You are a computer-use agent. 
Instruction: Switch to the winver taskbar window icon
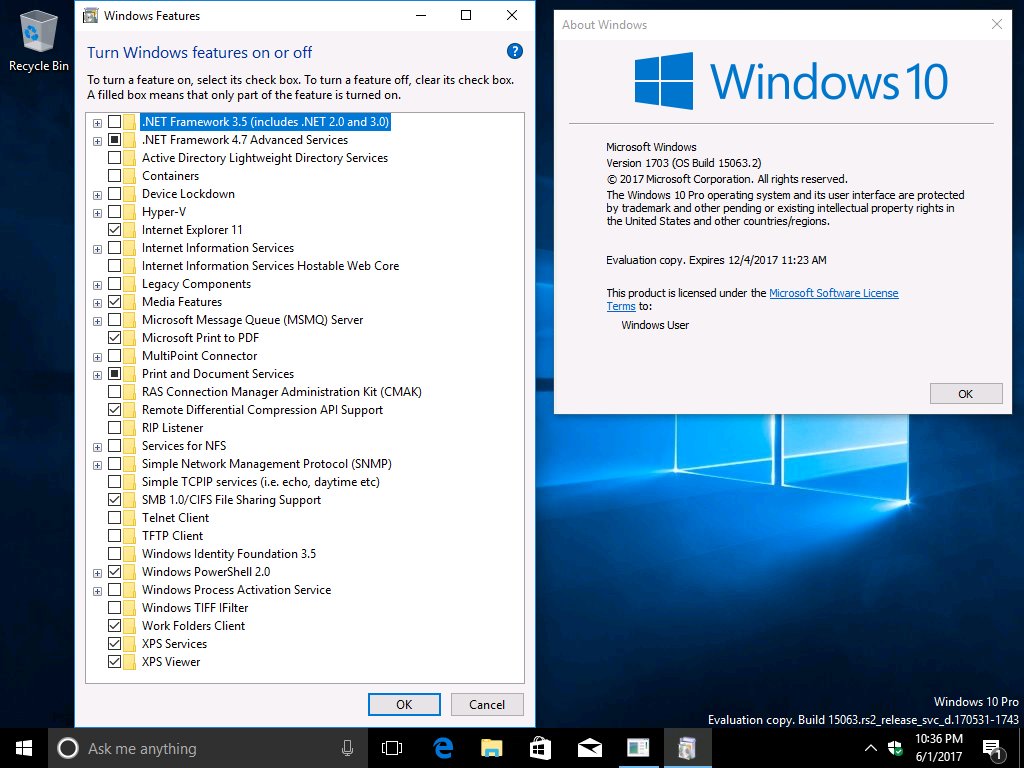point(638,748)
